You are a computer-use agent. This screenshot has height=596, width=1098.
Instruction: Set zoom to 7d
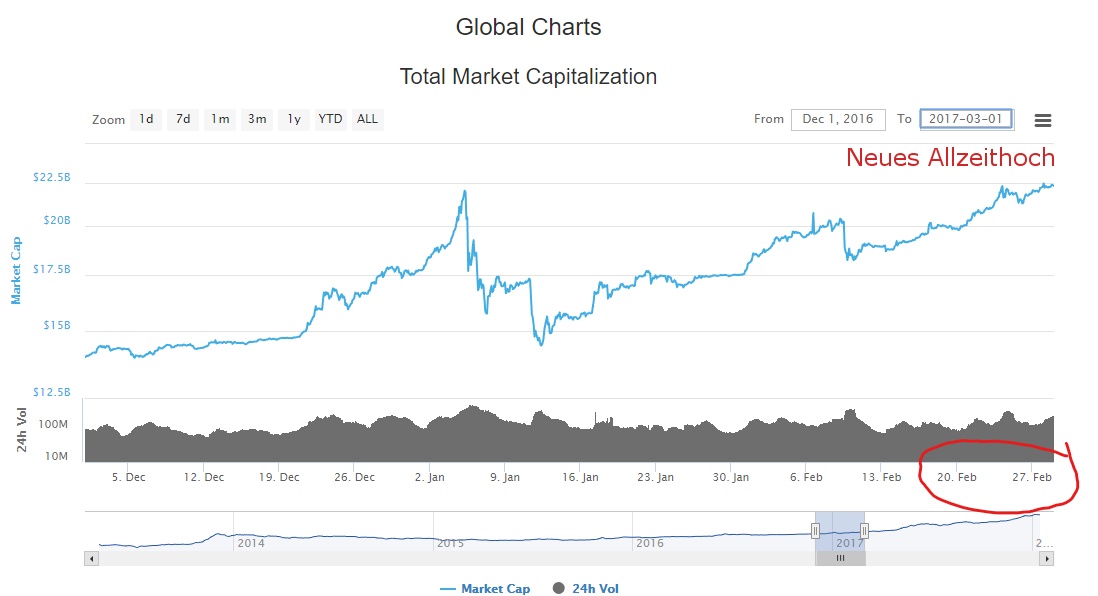[183, 119]
